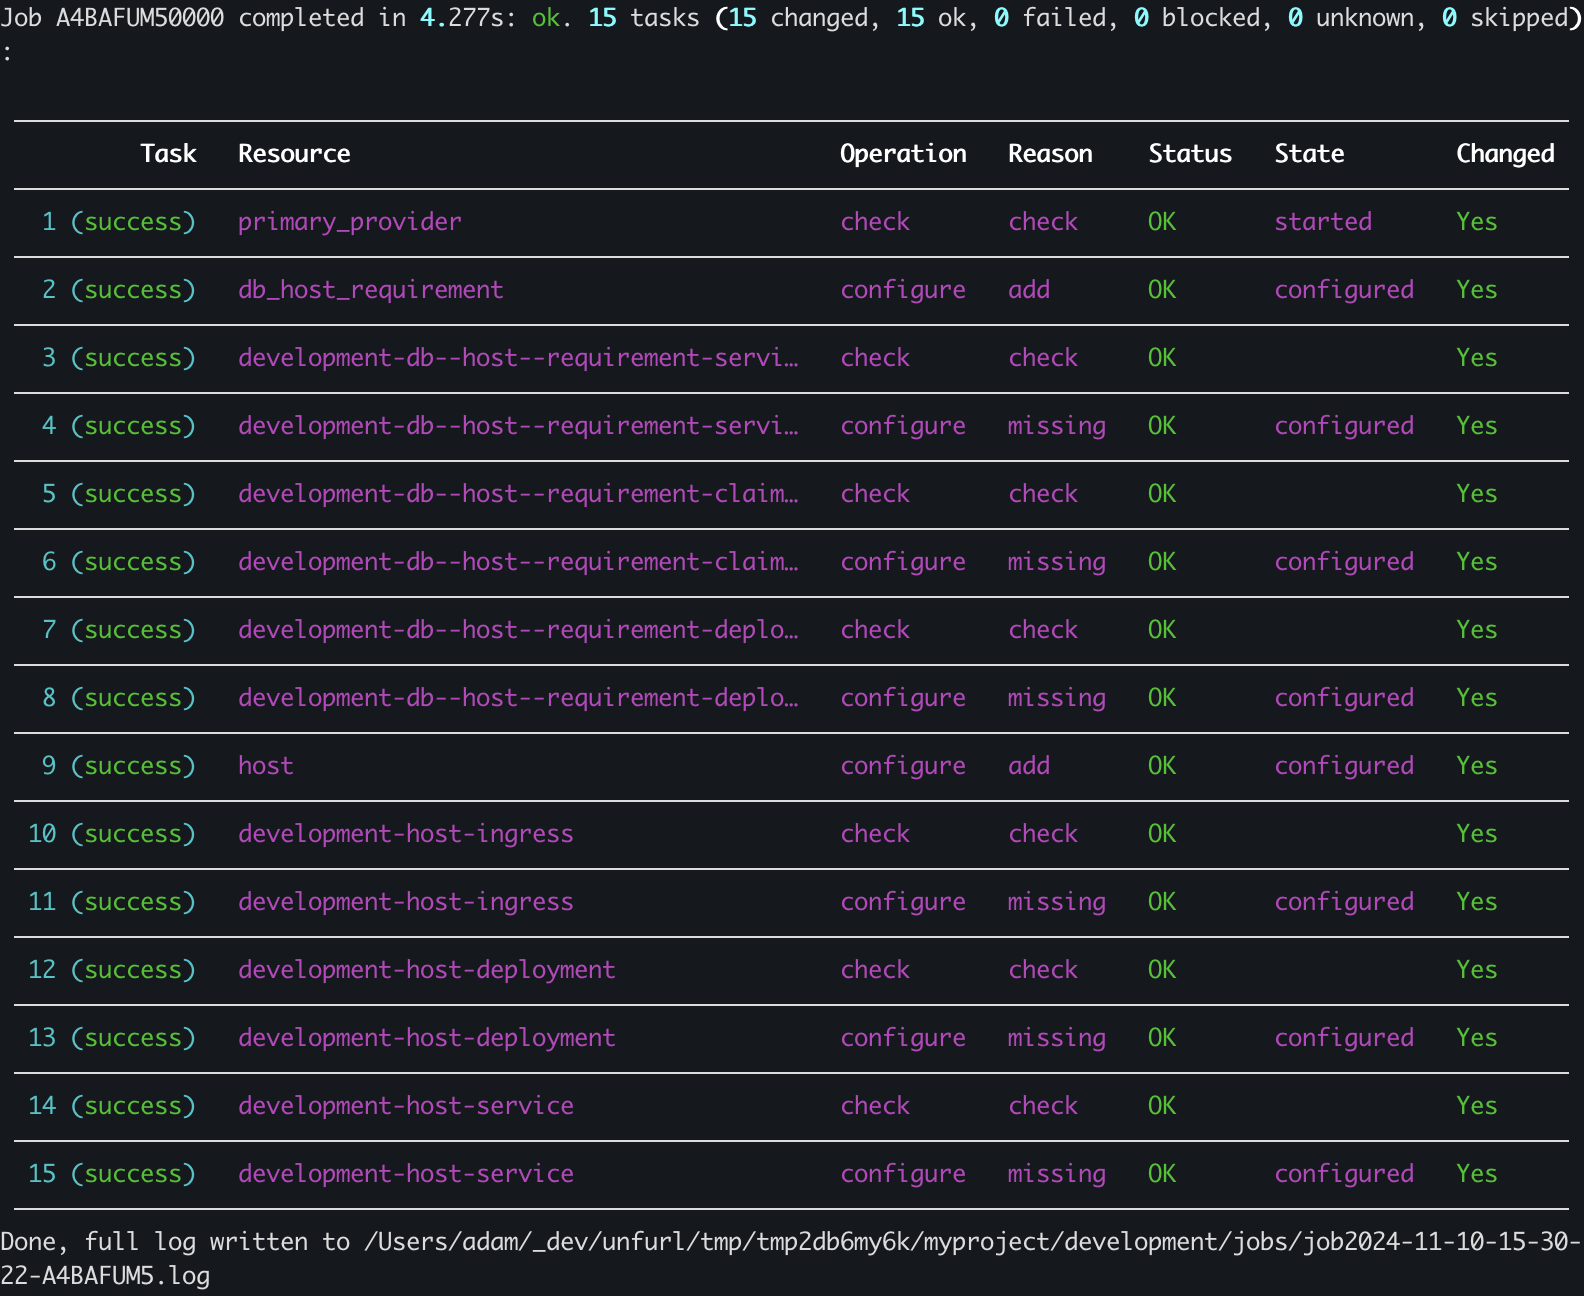This screenshot has height=1296, width=1584.
Task: Click the Changed column header
Action: 1505,154
